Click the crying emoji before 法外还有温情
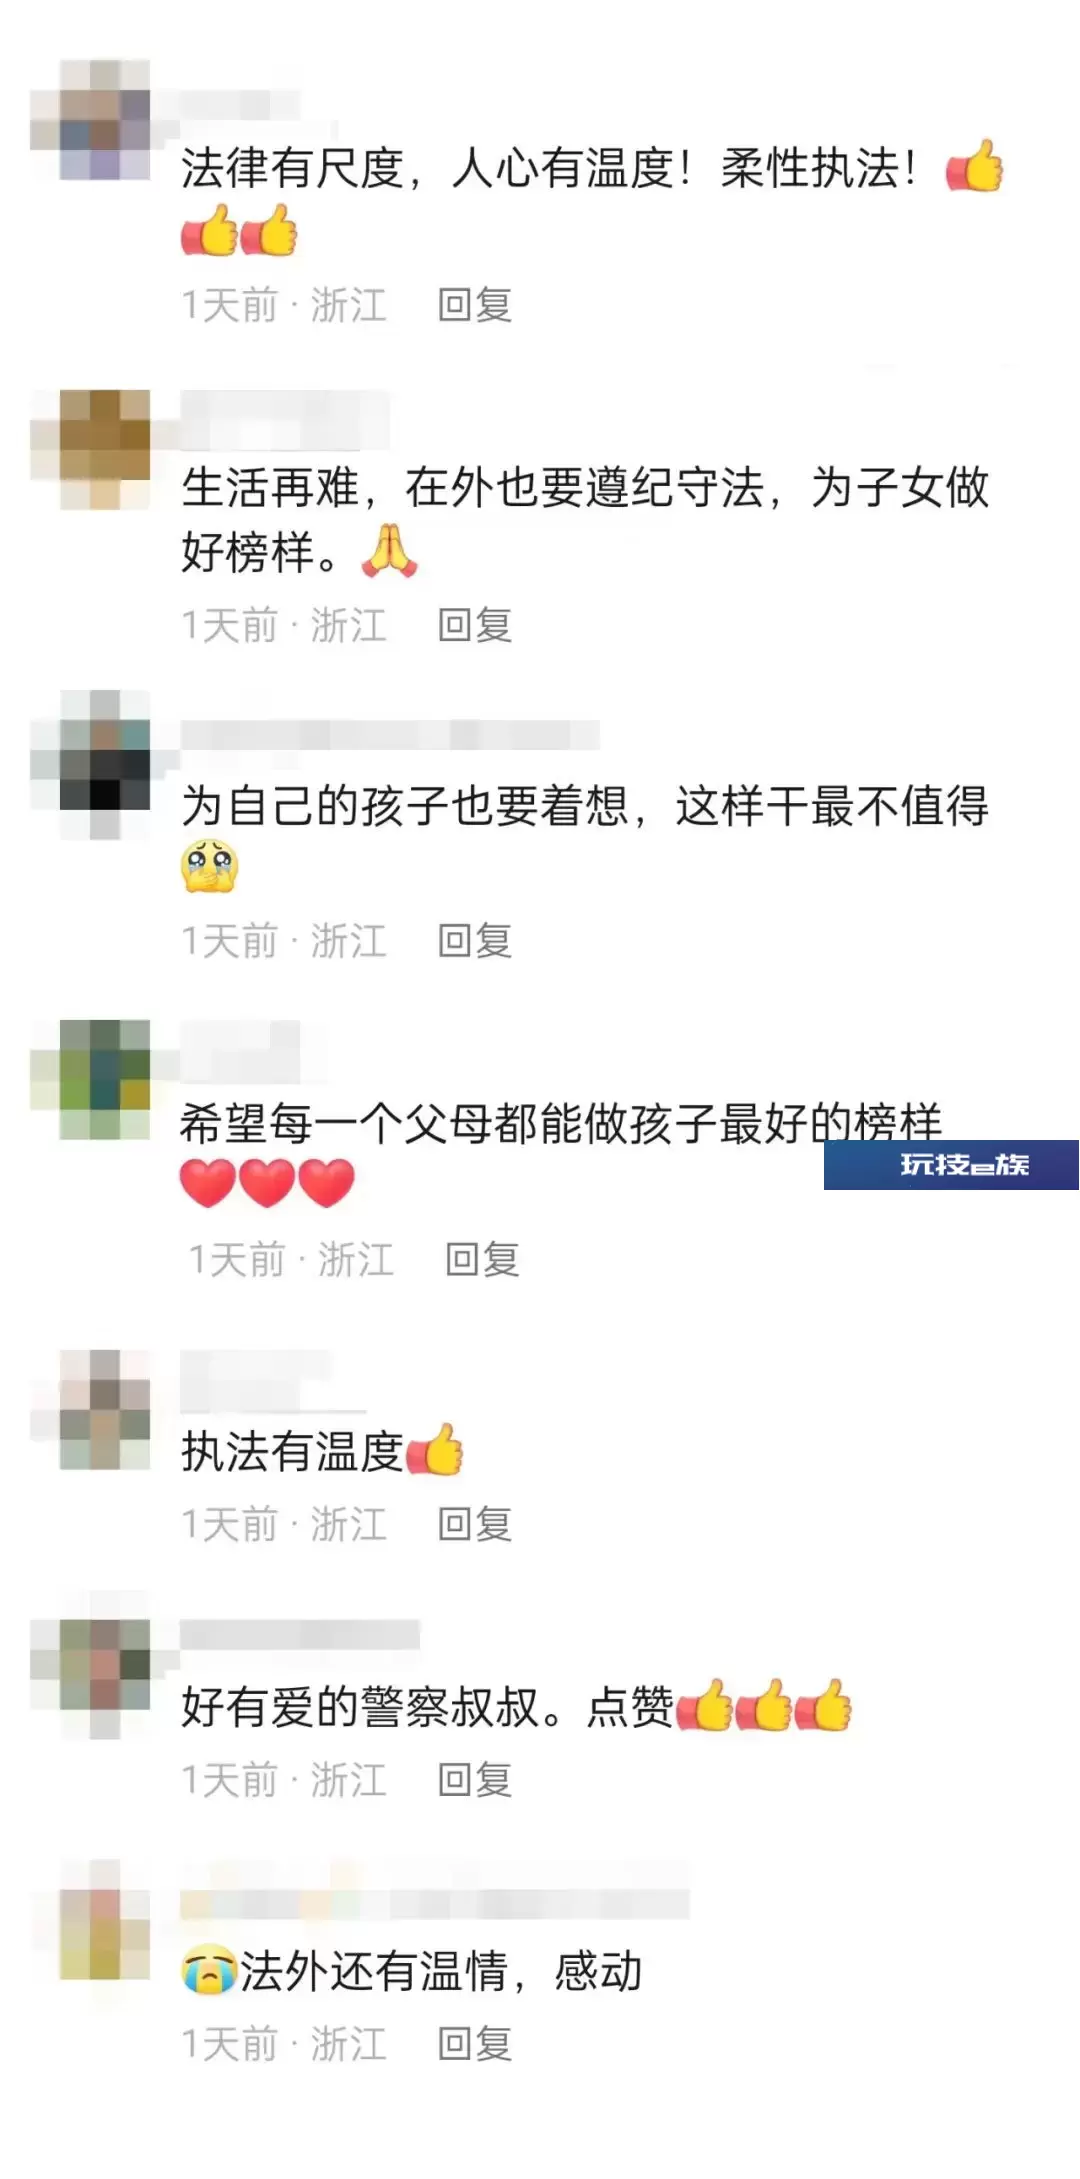Viewport: 1080px width, 2179px height. [x=209, y=1971]
